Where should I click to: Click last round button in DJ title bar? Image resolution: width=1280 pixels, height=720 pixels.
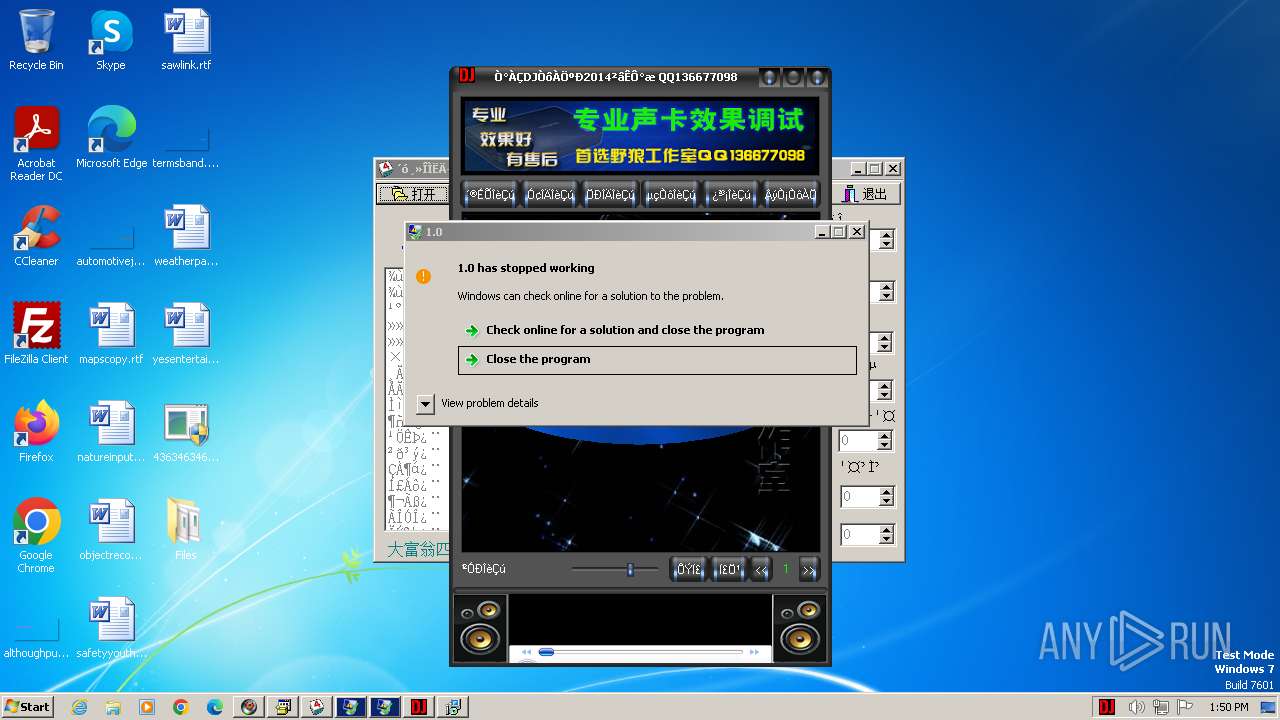coord(817,77)
